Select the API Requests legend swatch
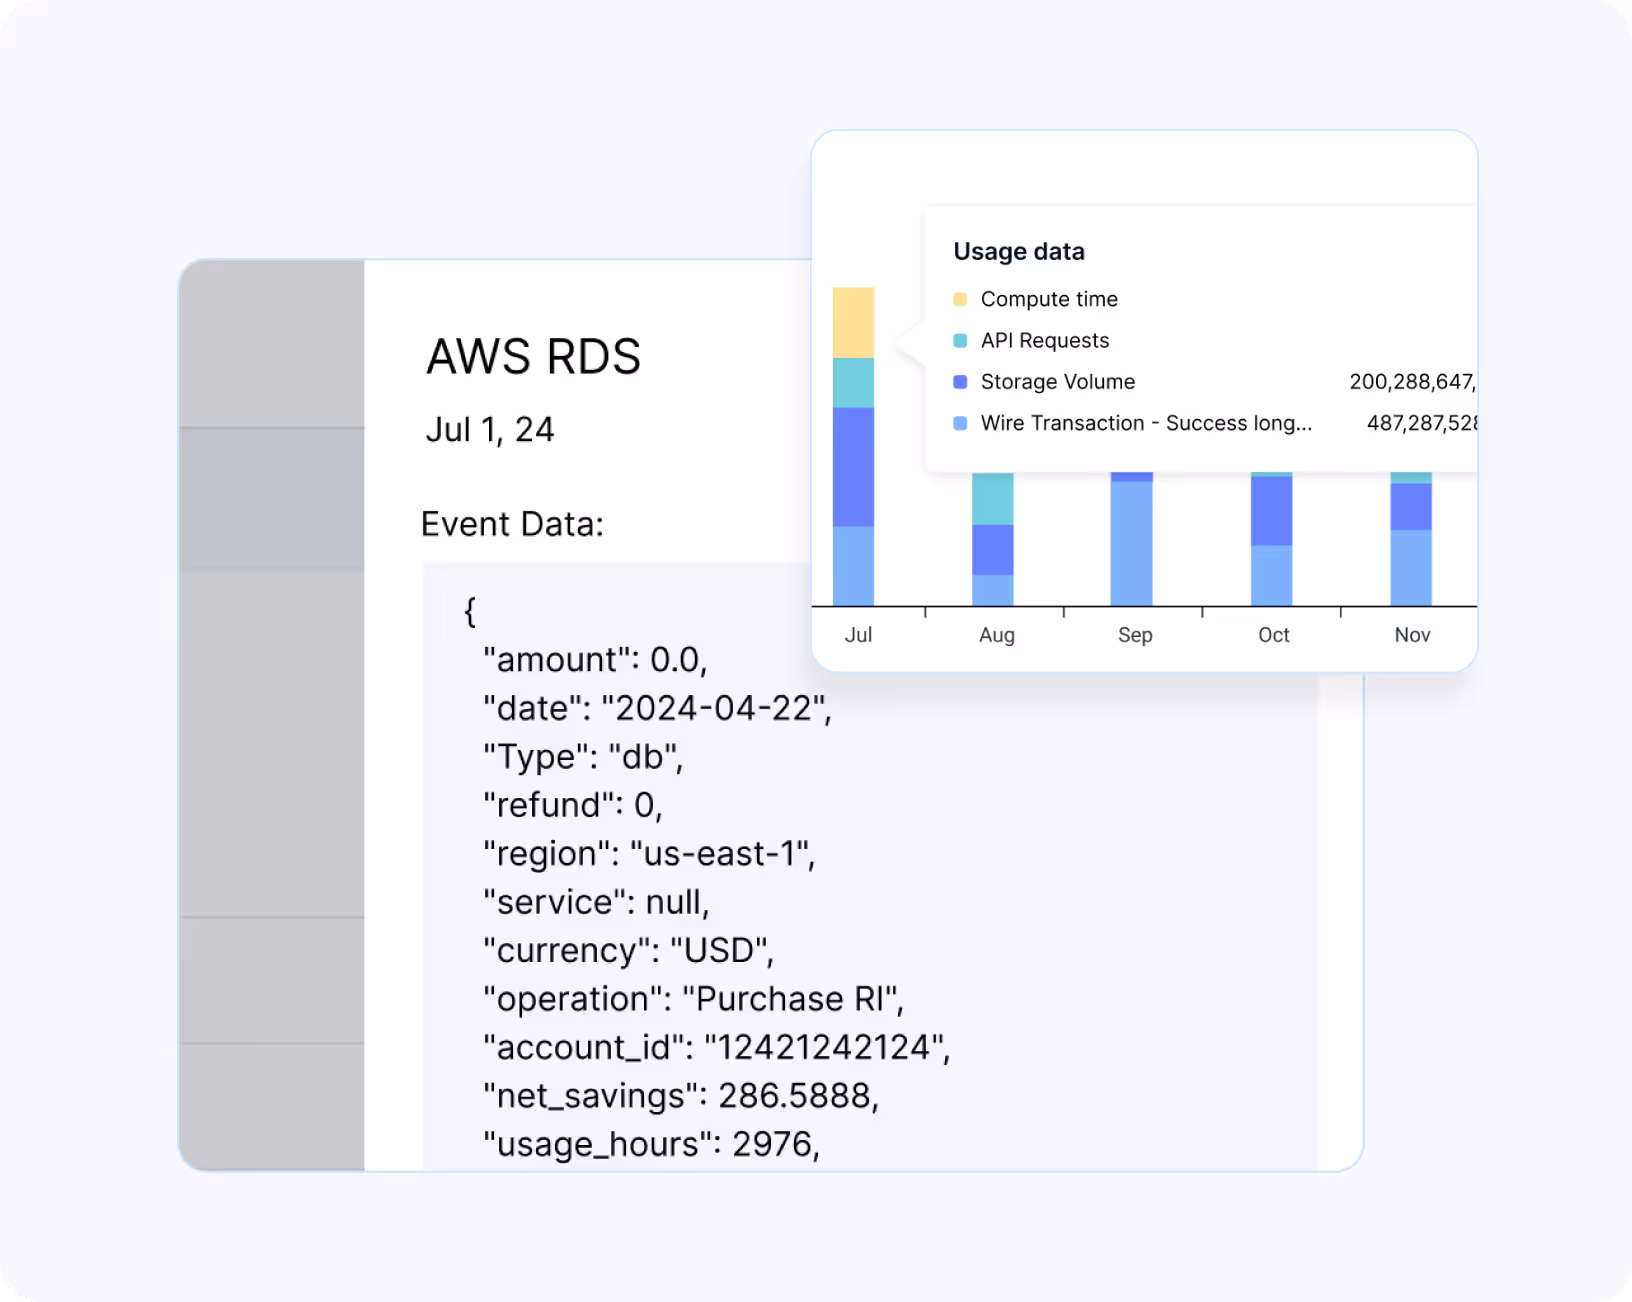The width and height of the screenshot is (1632, 1302). coord(960,340)
